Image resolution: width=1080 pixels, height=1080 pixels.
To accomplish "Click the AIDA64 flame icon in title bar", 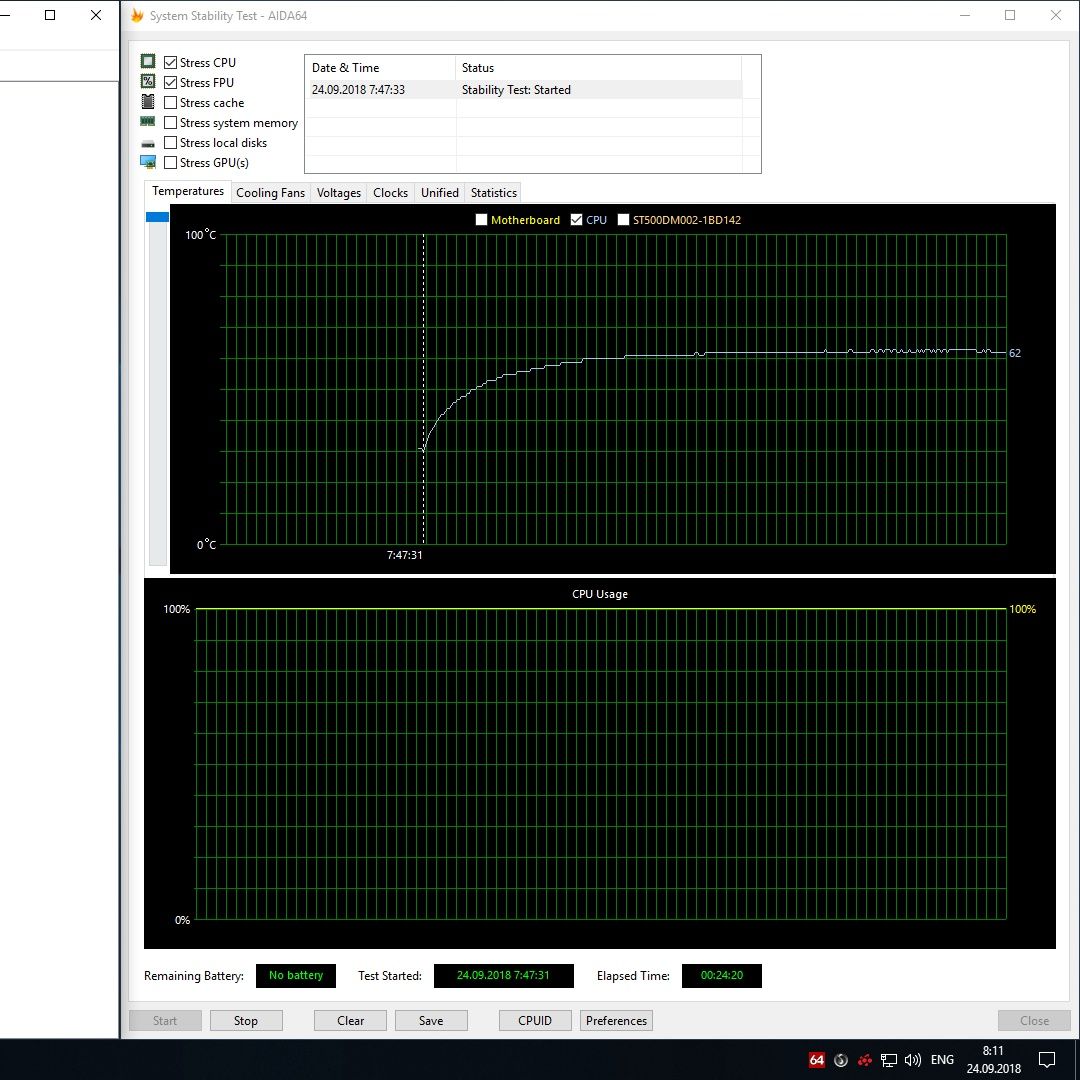I will point(137,15).
